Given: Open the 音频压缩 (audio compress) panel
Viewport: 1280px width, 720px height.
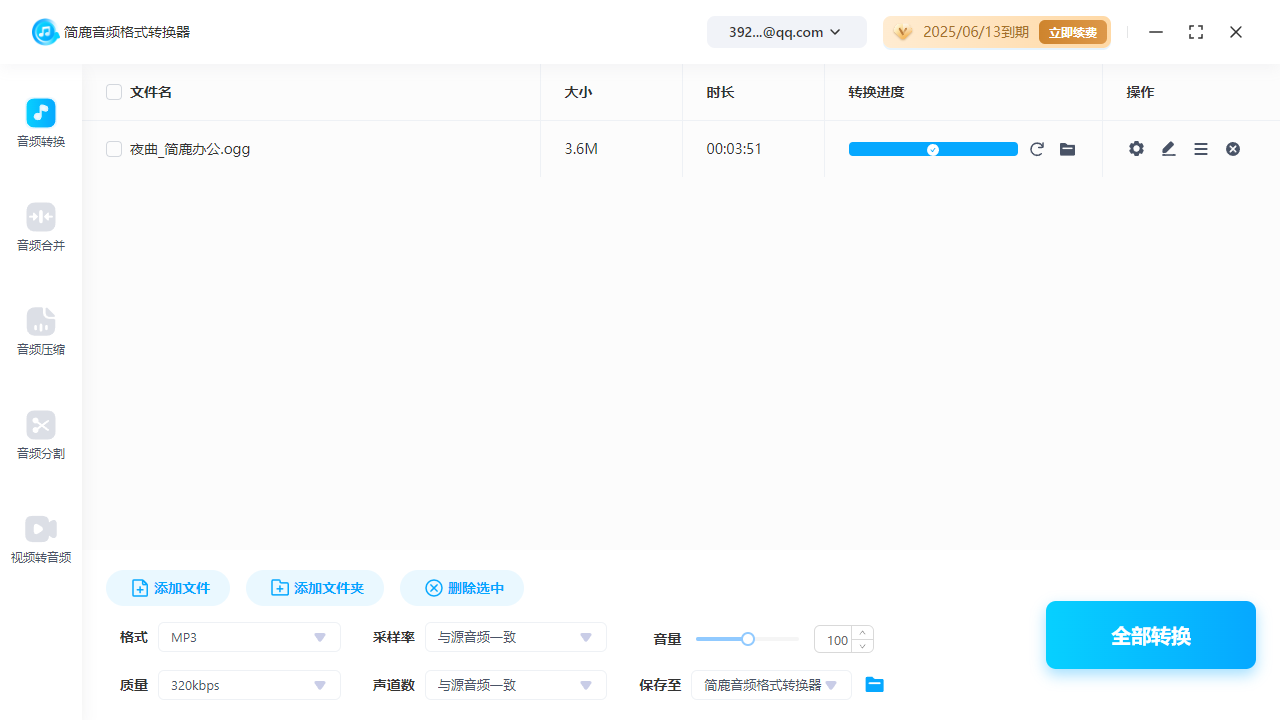Looking at the screenshot, I should 40,332.
